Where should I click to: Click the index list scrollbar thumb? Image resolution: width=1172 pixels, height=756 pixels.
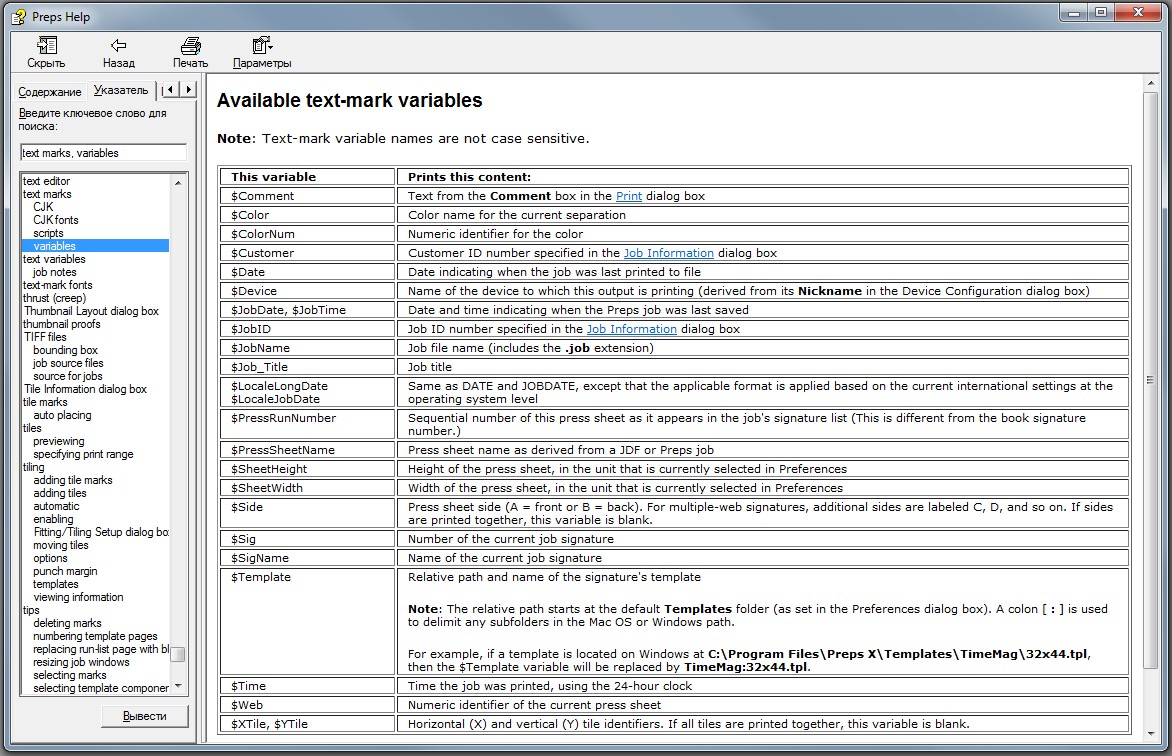click(x=178, y=654)
